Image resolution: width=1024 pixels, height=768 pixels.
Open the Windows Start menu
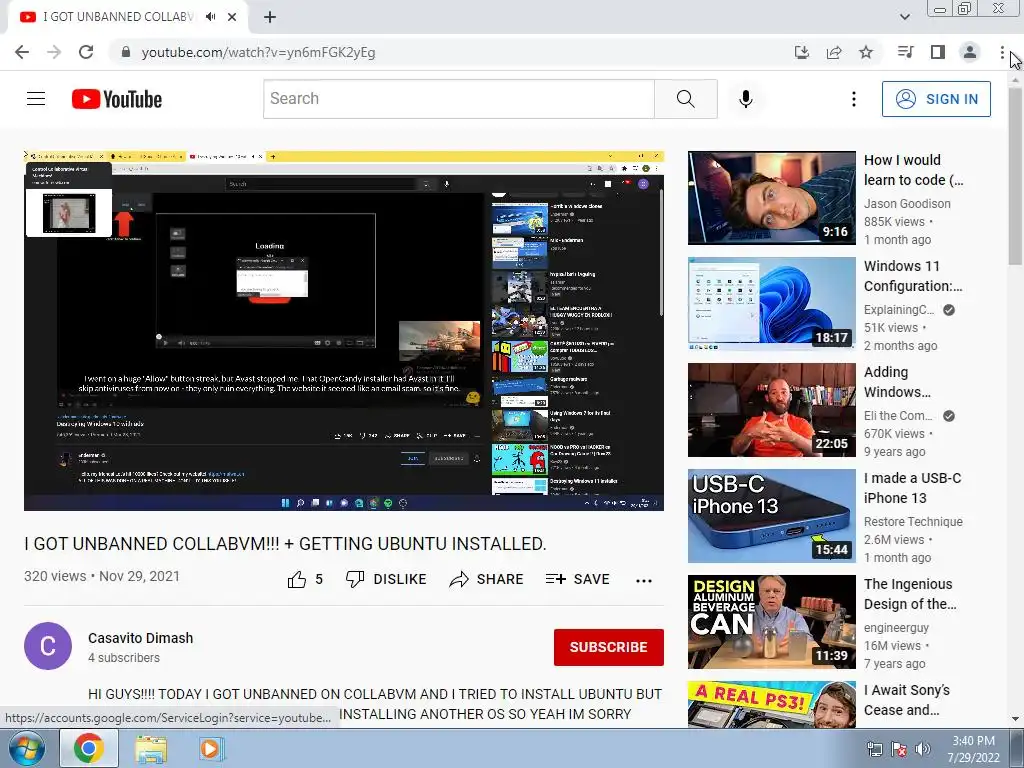27,748
